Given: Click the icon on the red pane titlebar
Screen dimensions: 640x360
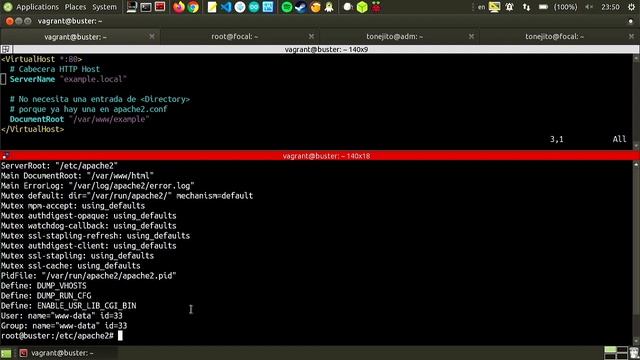Looking at the screenshot, I should [x=5, y=156].
